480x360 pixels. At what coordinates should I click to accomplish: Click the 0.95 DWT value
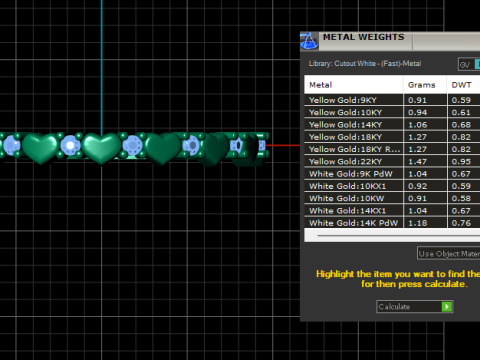pos(461,162)
